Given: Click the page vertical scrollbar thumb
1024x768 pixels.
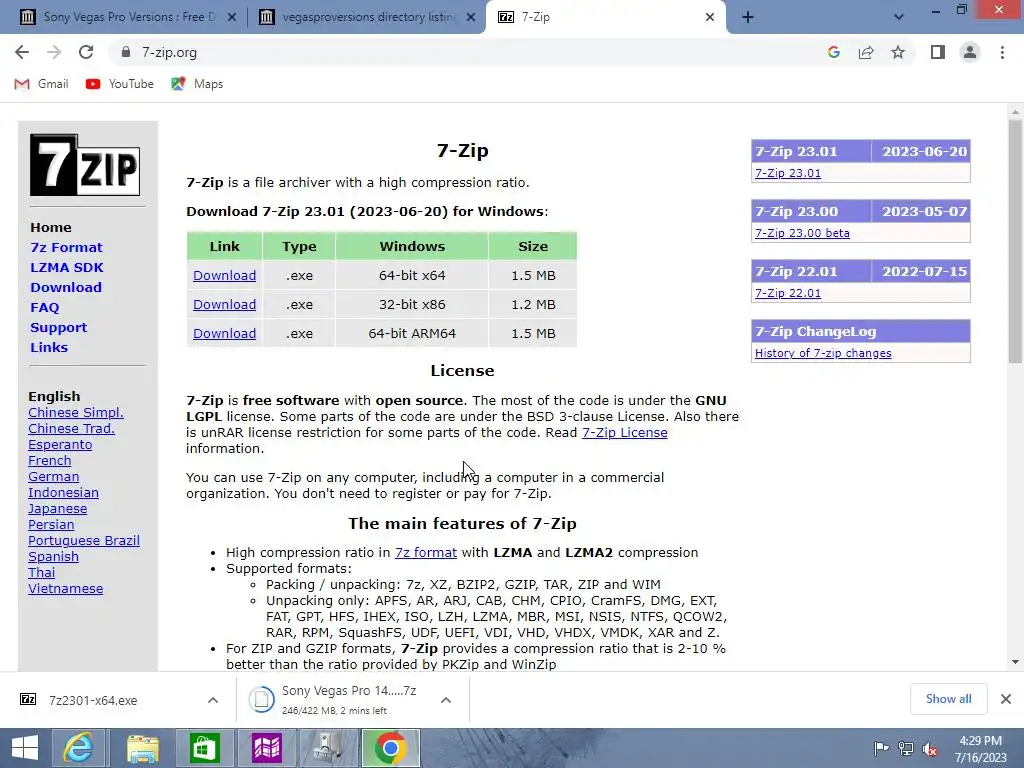Looking at the screenshot, I should 1015,242.
